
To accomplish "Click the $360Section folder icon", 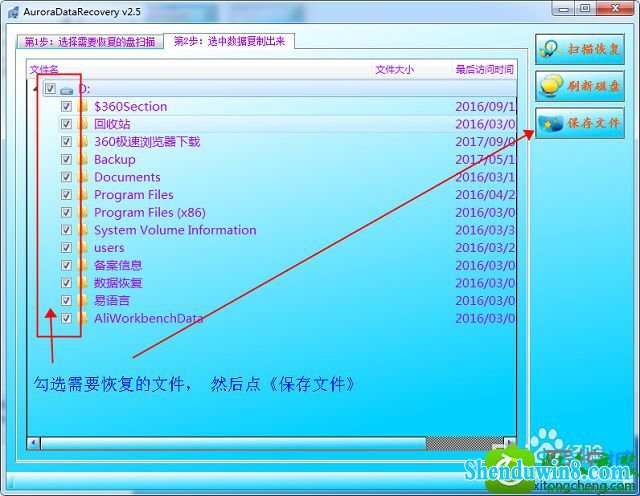I will click(82, 107).
